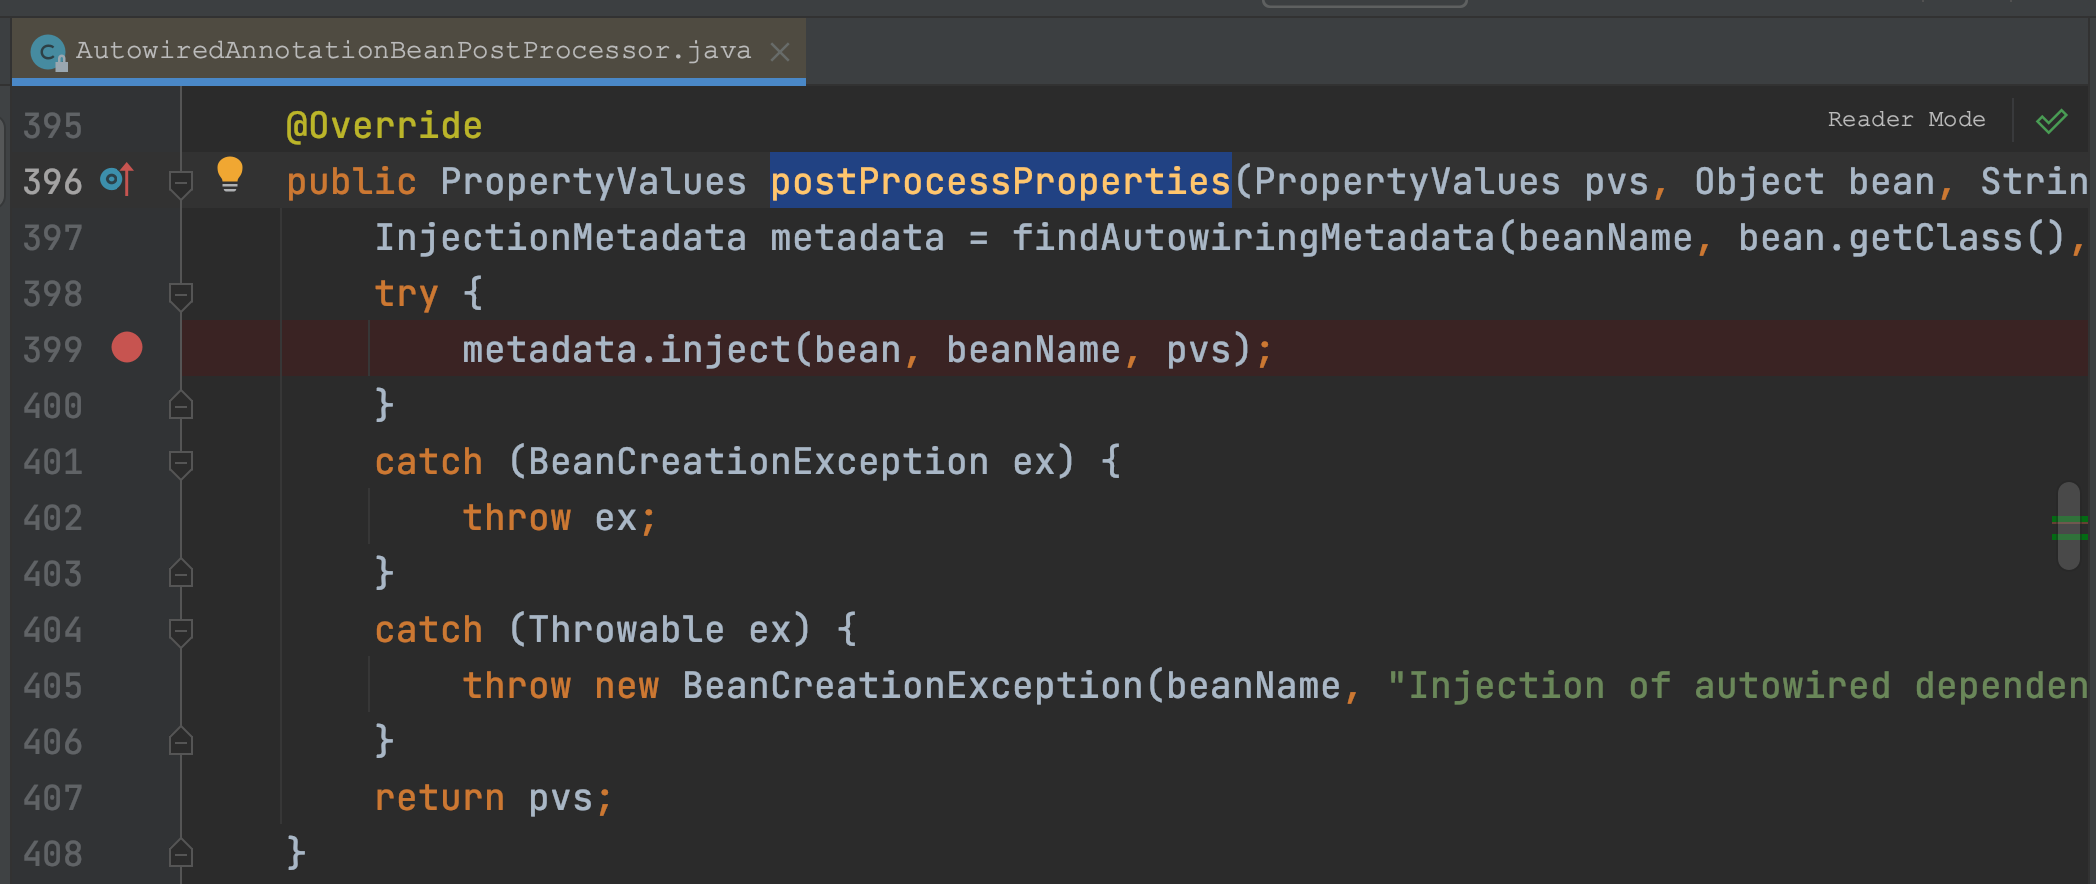Select the AutowiredAnnotationBeanPostProcessor.java tab

408,51
